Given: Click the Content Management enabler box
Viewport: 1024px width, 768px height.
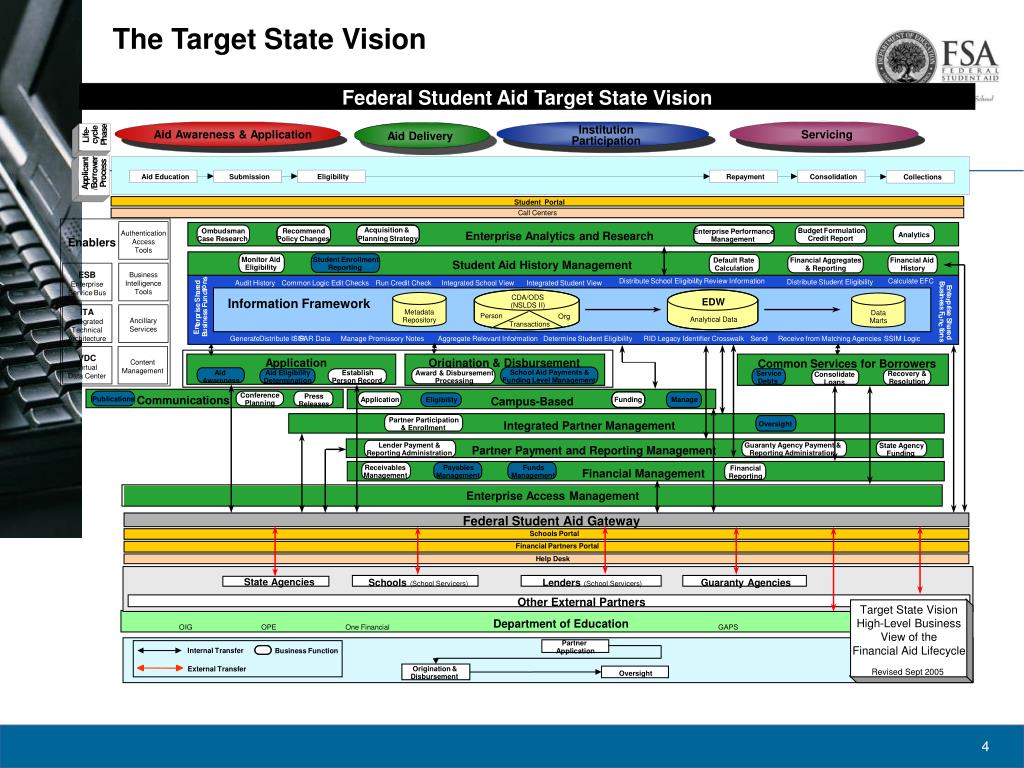Looking at the screenshot, I should [143, 366].
